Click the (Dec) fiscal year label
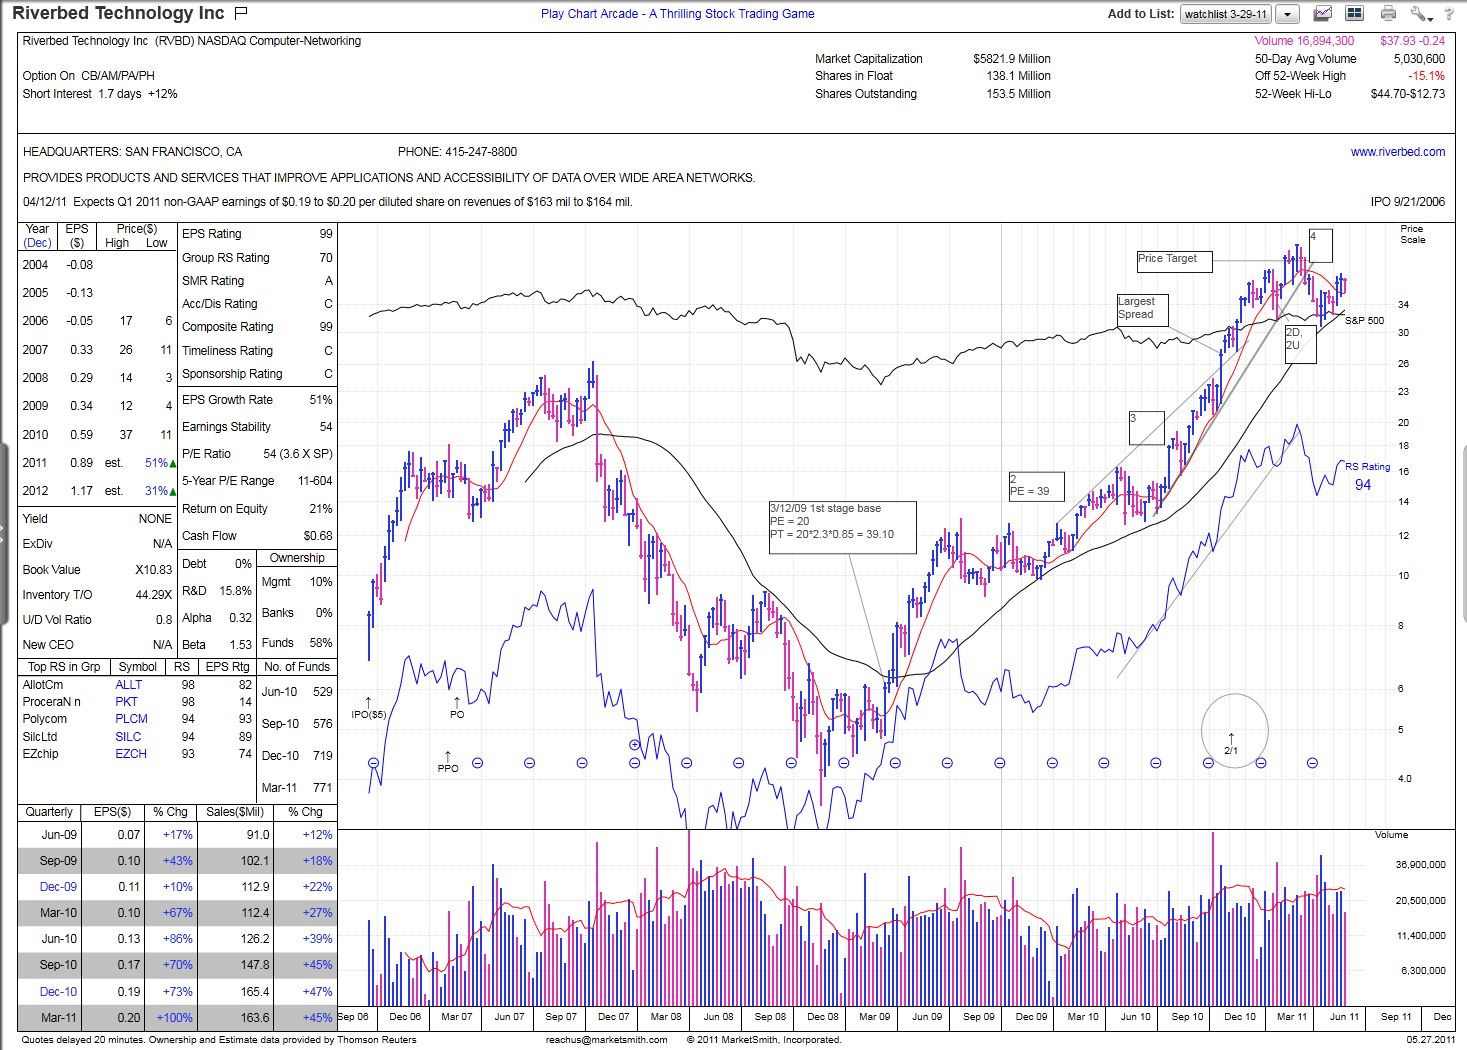This screenshot has width=1467, height=1050. tap(37, 243)
